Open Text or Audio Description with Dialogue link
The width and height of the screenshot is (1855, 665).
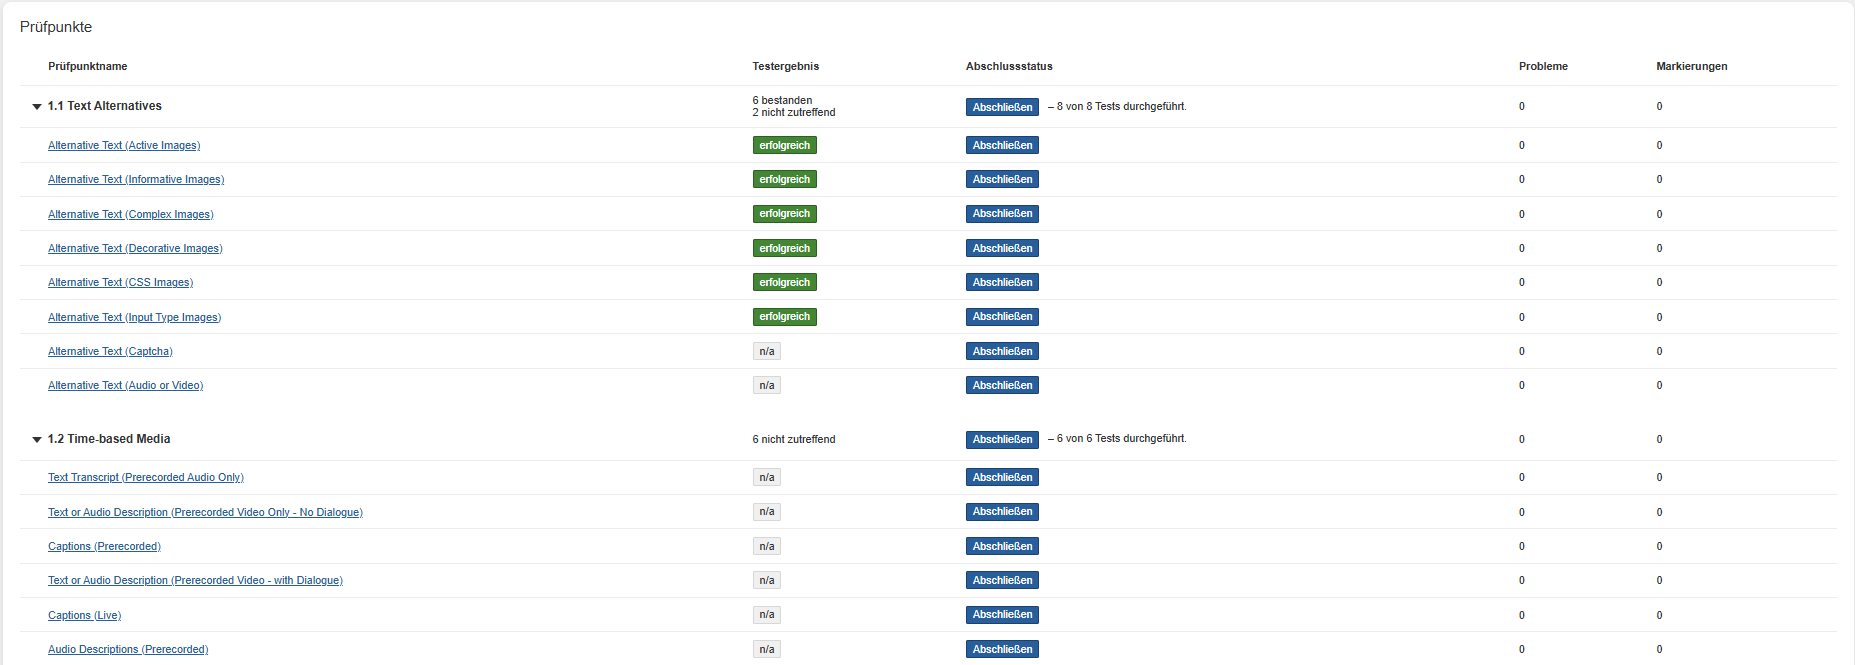(195, 581)
